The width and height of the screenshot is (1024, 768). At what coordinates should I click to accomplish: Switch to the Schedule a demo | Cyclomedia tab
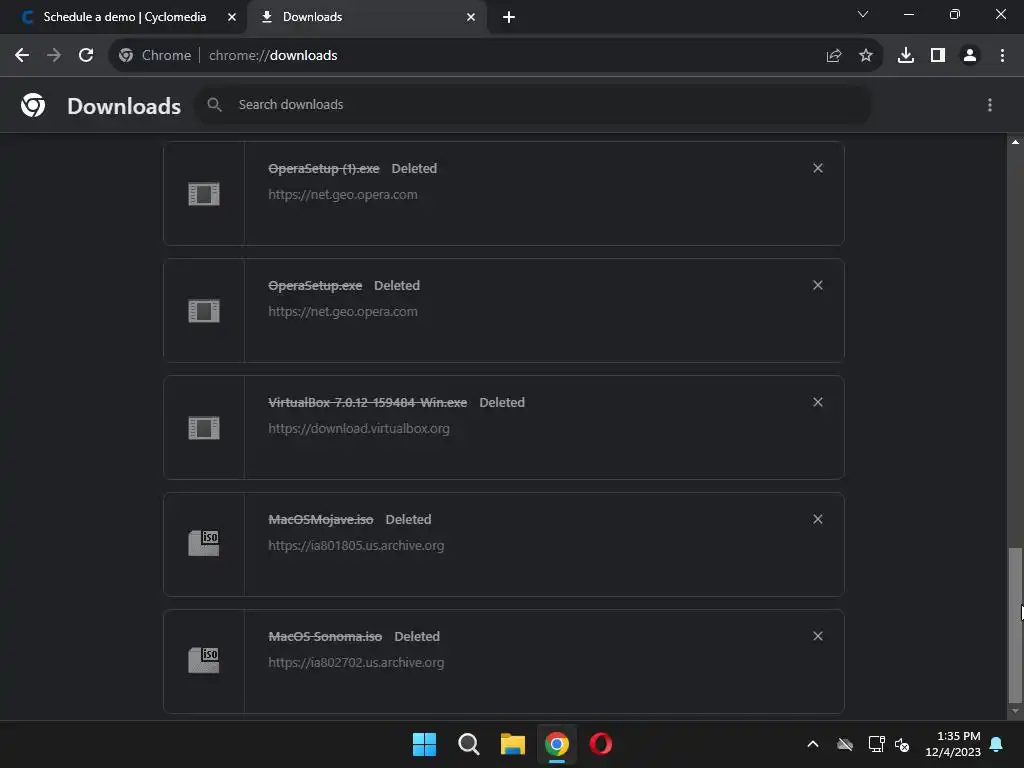[x=124, y=17]
